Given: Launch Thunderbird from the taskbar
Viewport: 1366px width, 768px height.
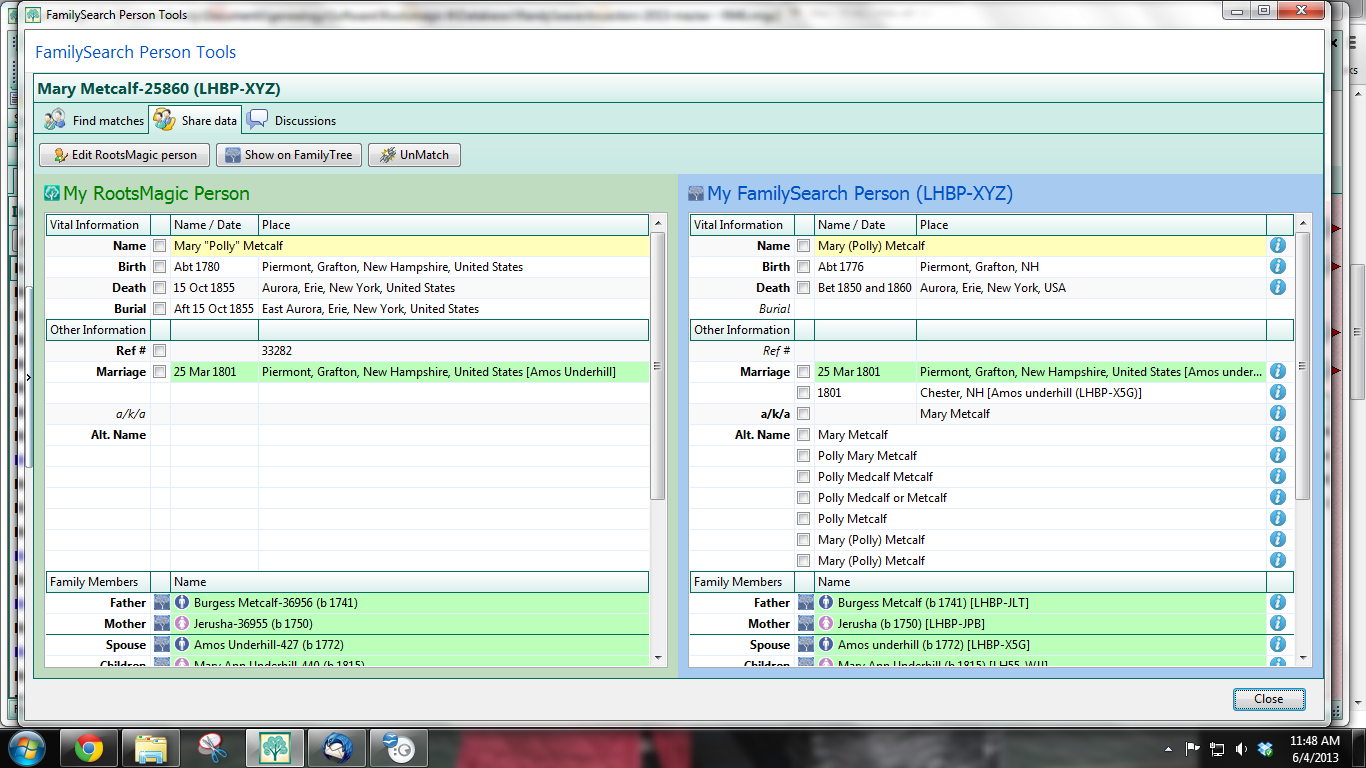Looking at the screenshot, I should (336, 747).
